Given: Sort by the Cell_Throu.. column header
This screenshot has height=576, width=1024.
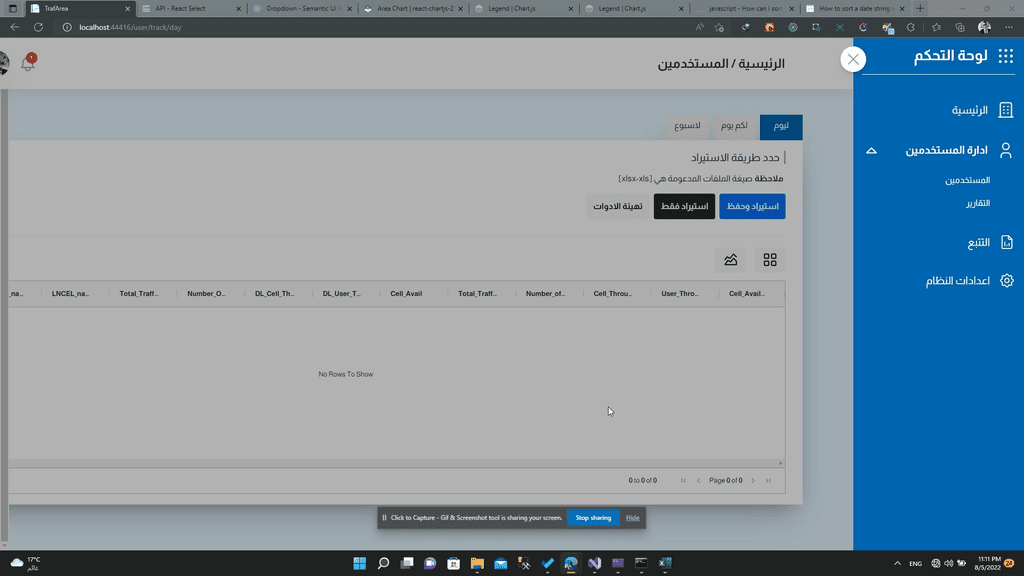Looking at the screenshot, I should click(613, 294).
